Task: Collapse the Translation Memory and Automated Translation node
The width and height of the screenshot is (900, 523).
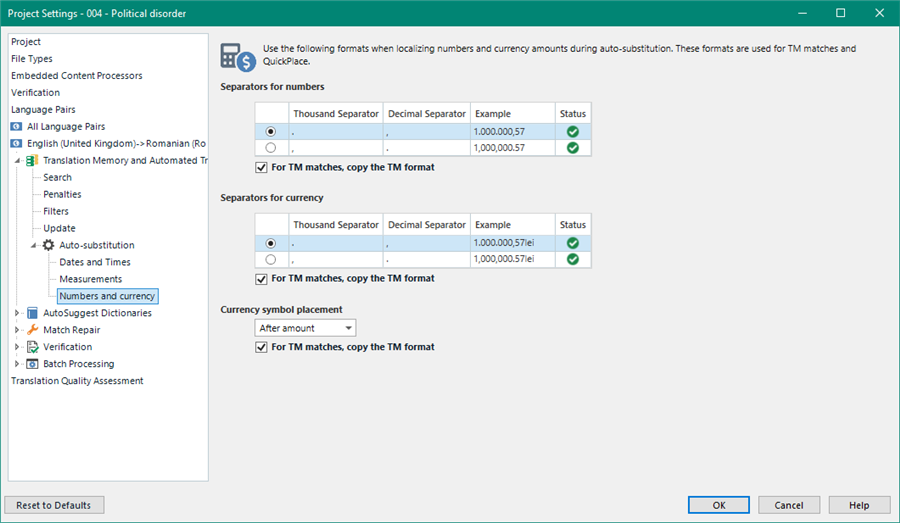Action: pyautogui.click(x=17, y=161)
